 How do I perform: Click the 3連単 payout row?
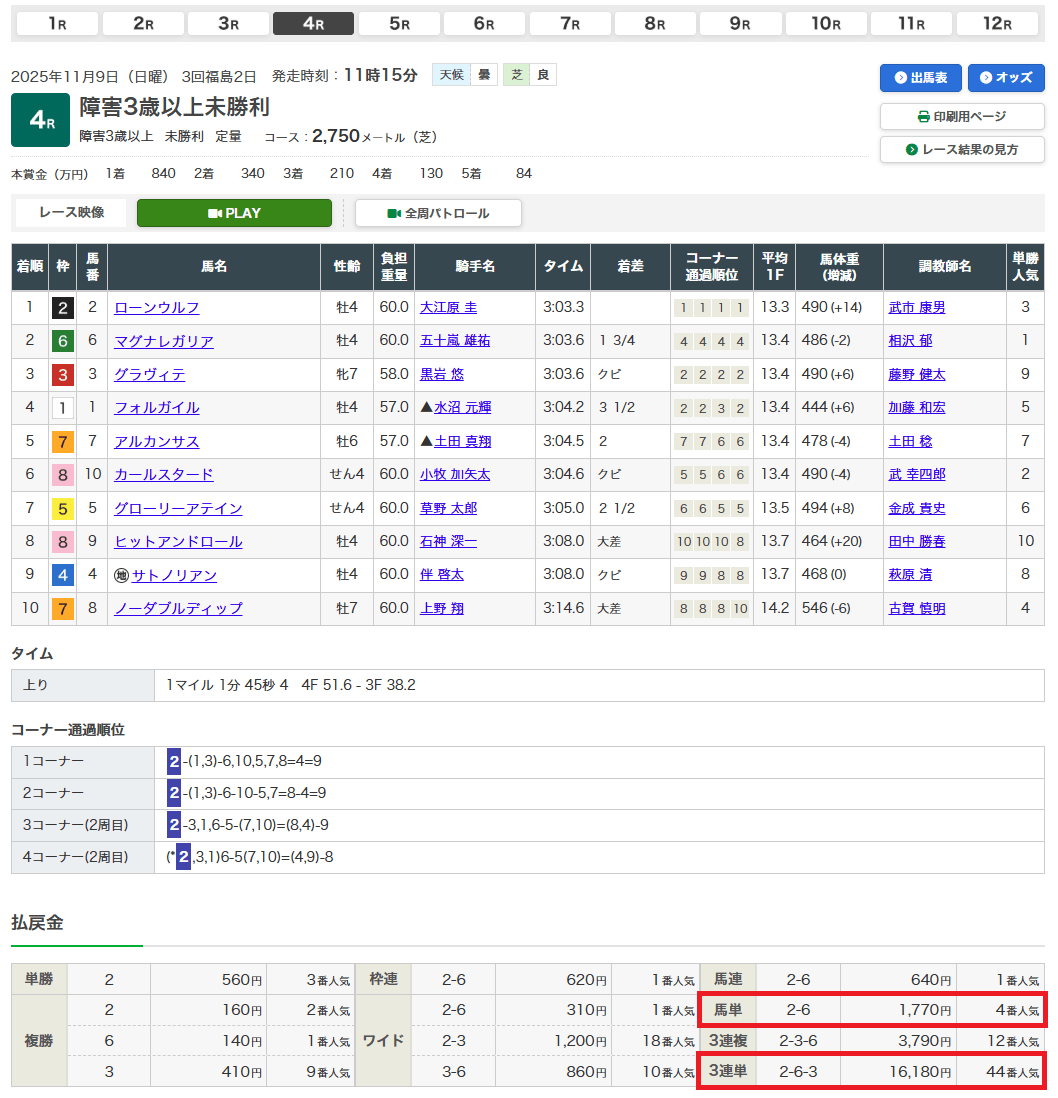click(870, 1072)
